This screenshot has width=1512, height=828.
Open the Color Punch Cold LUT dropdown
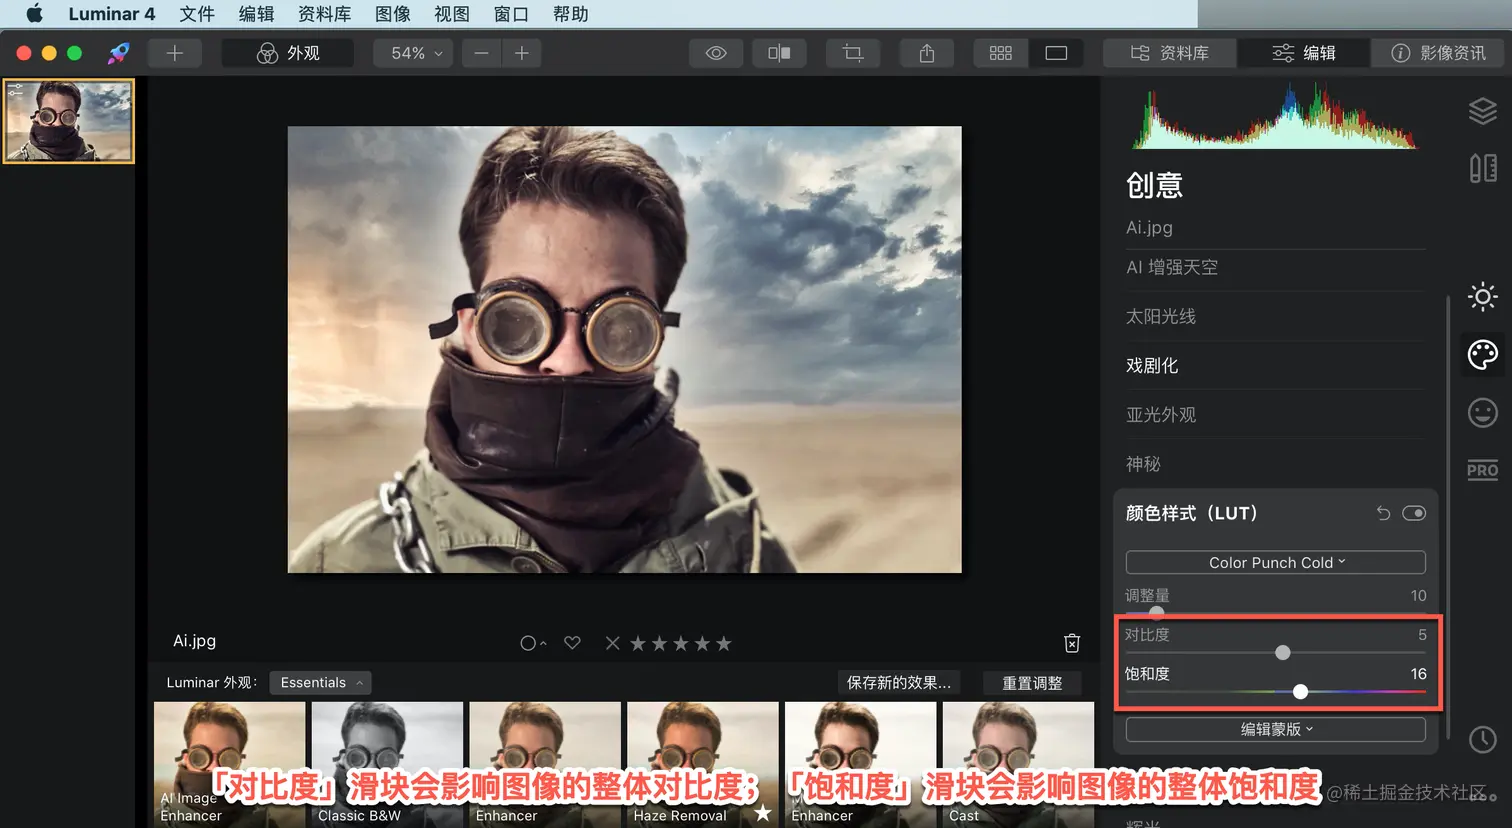click(1276, 562)
